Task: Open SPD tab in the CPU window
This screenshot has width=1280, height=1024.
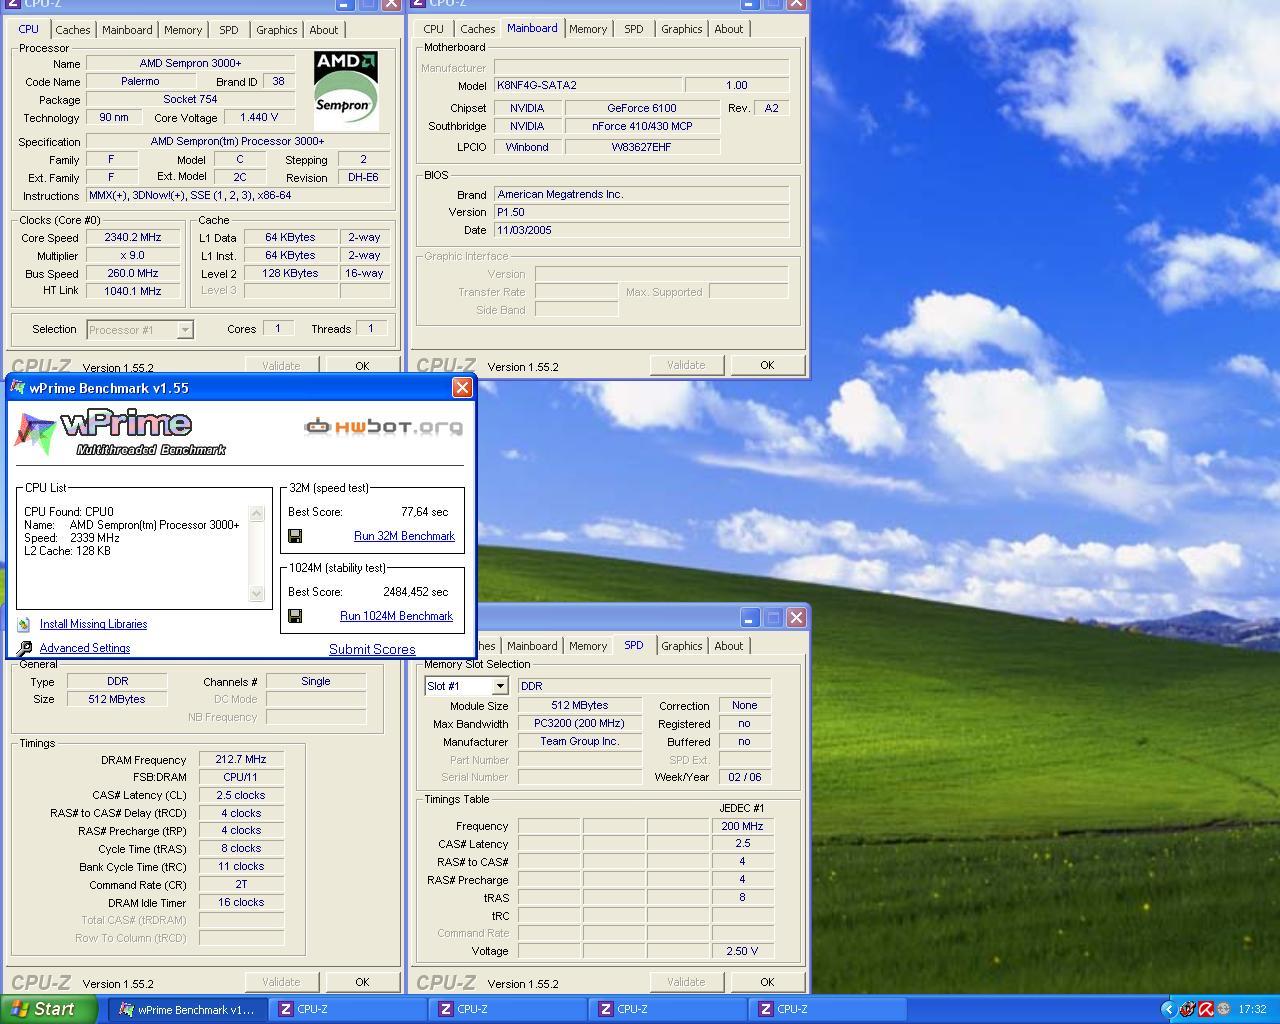Action: point(229,30)
